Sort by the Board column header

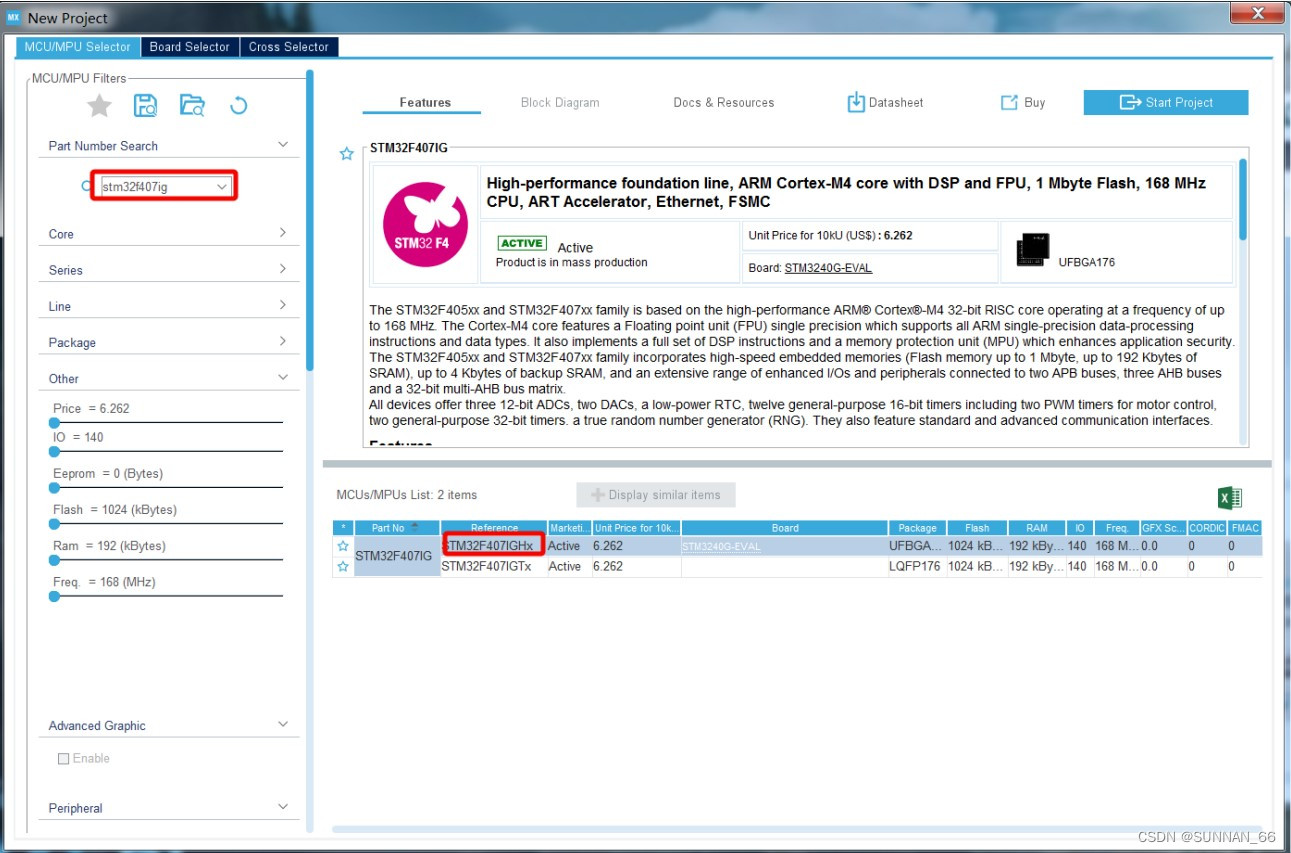(785, 528)
